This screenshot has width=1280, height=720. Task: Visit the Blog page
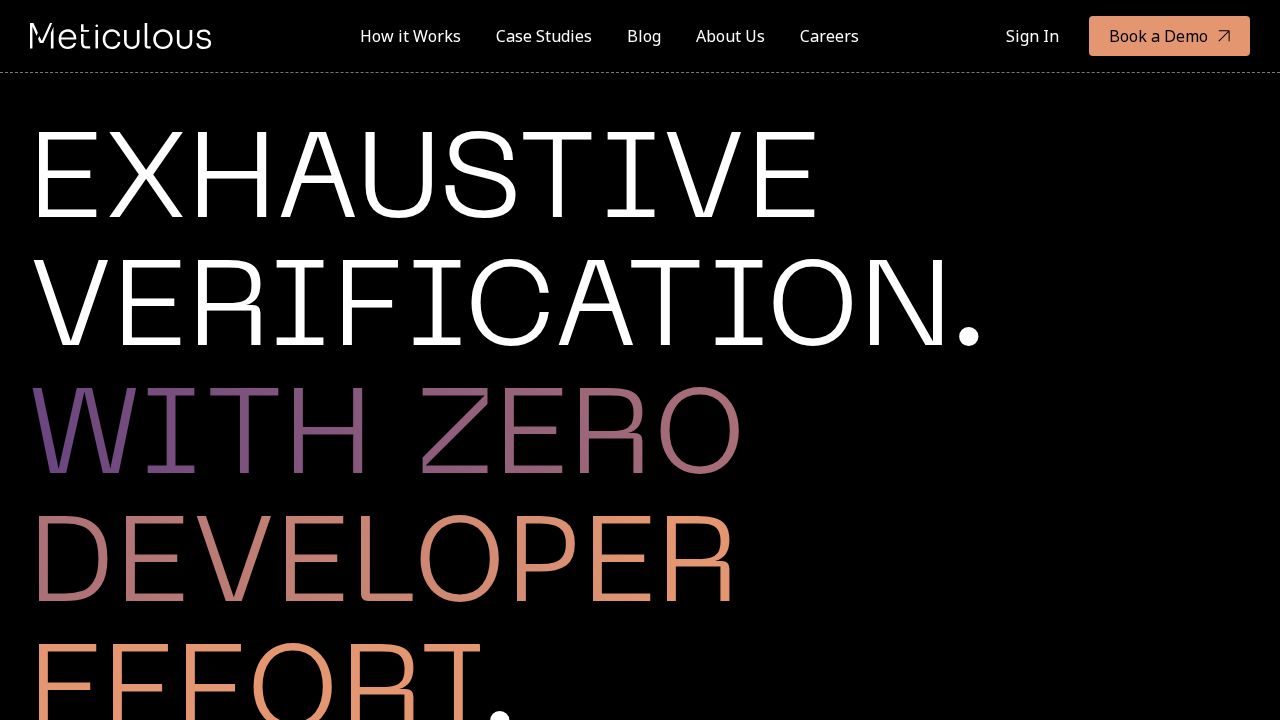click(x=644, y=36)
